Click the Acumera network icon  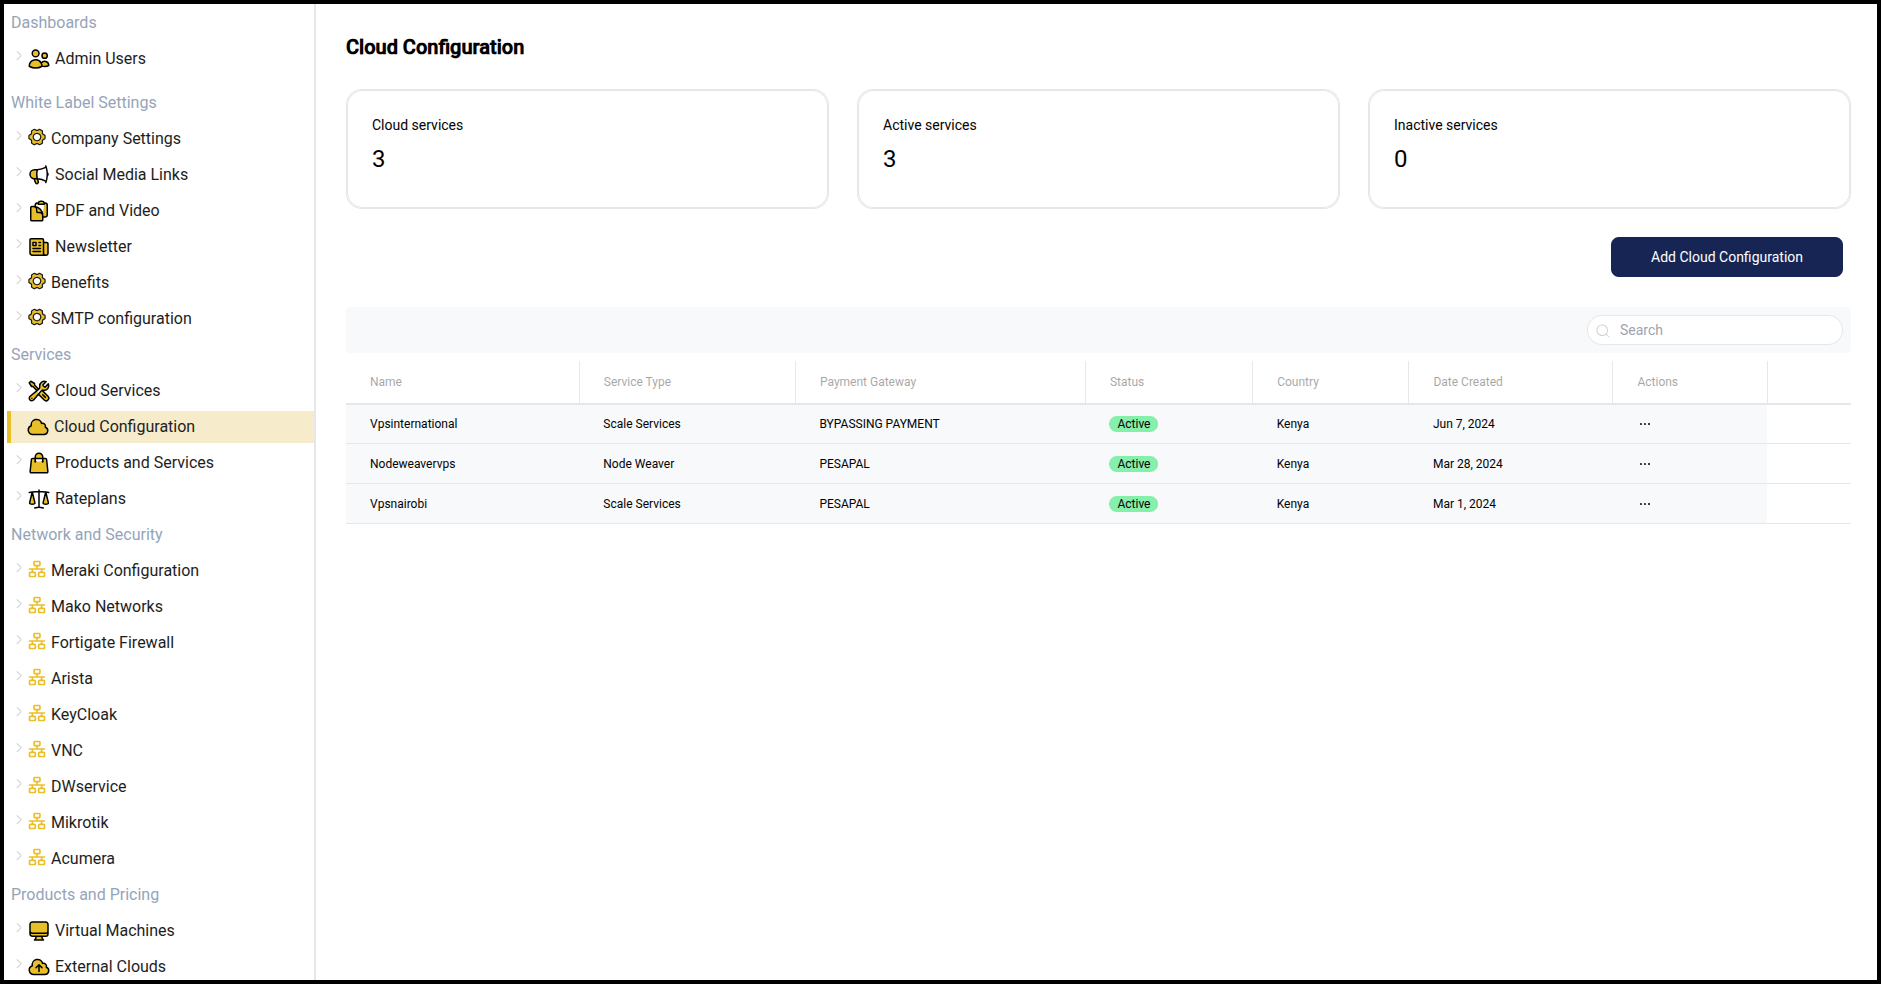(x=37, y=858)
